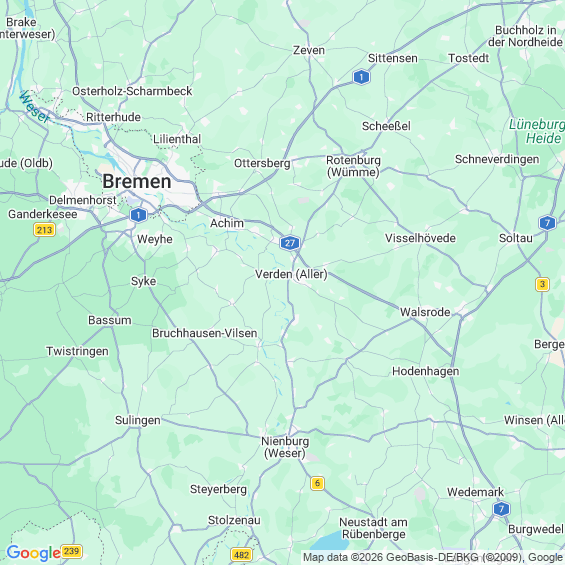This screenshot has height=565, width=565.
Task: Click the A1 shield near Sittensen
Action: (361, 77)
